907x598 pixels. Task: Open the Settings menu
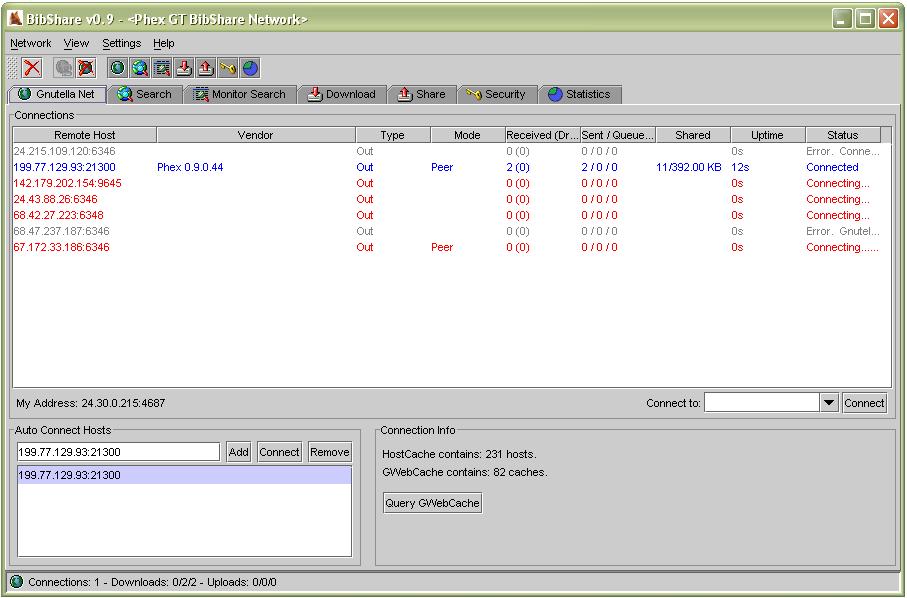(x=121, y=43)
